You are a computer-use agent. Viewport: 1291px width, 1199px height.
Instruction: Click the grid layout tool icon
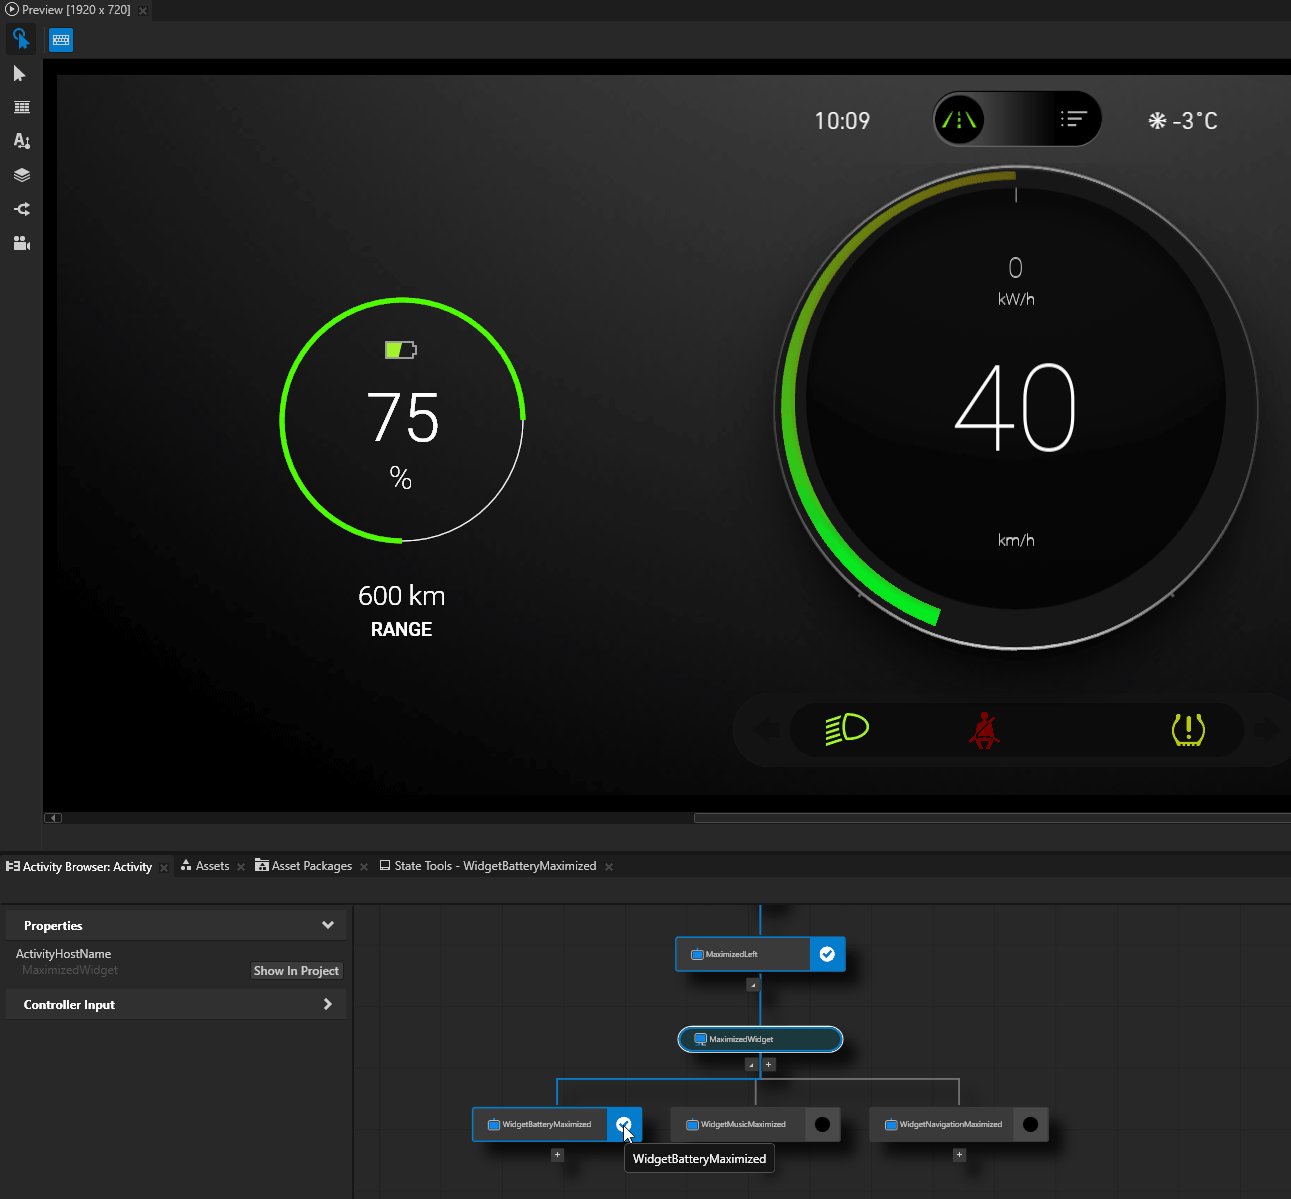[21, 107]
